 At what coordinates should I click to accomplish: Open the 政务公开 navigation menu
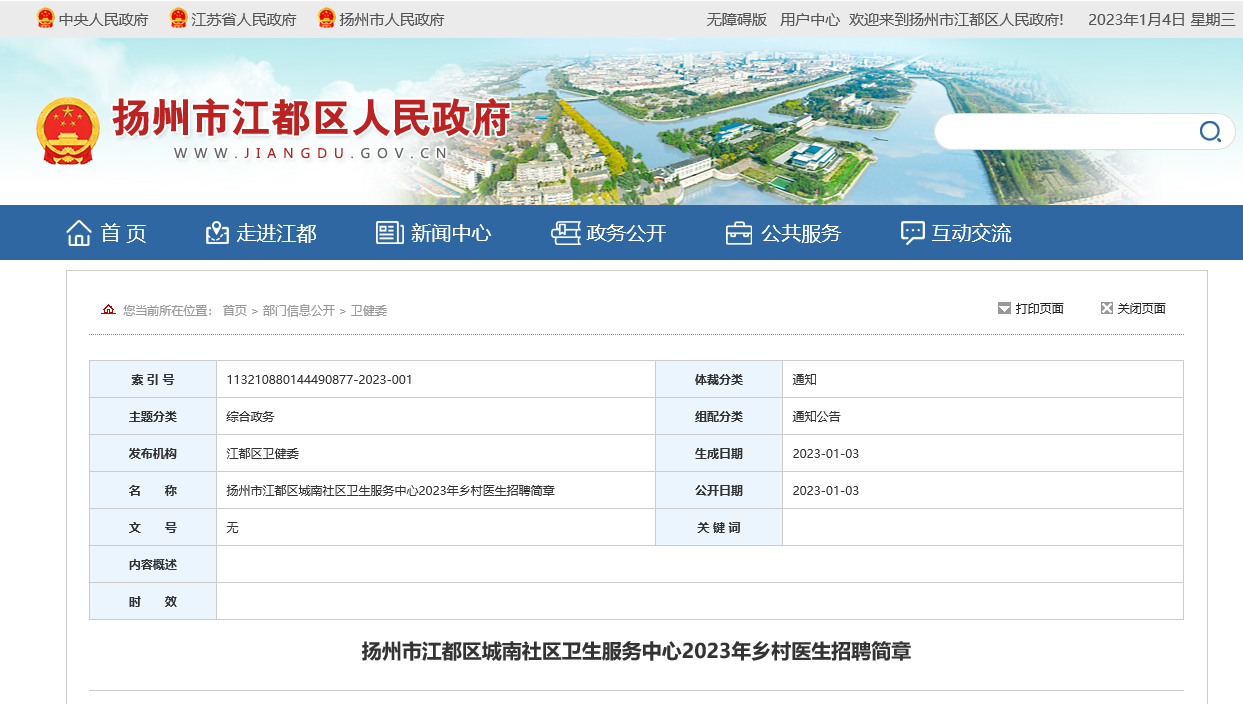click(x=625, y=233)
